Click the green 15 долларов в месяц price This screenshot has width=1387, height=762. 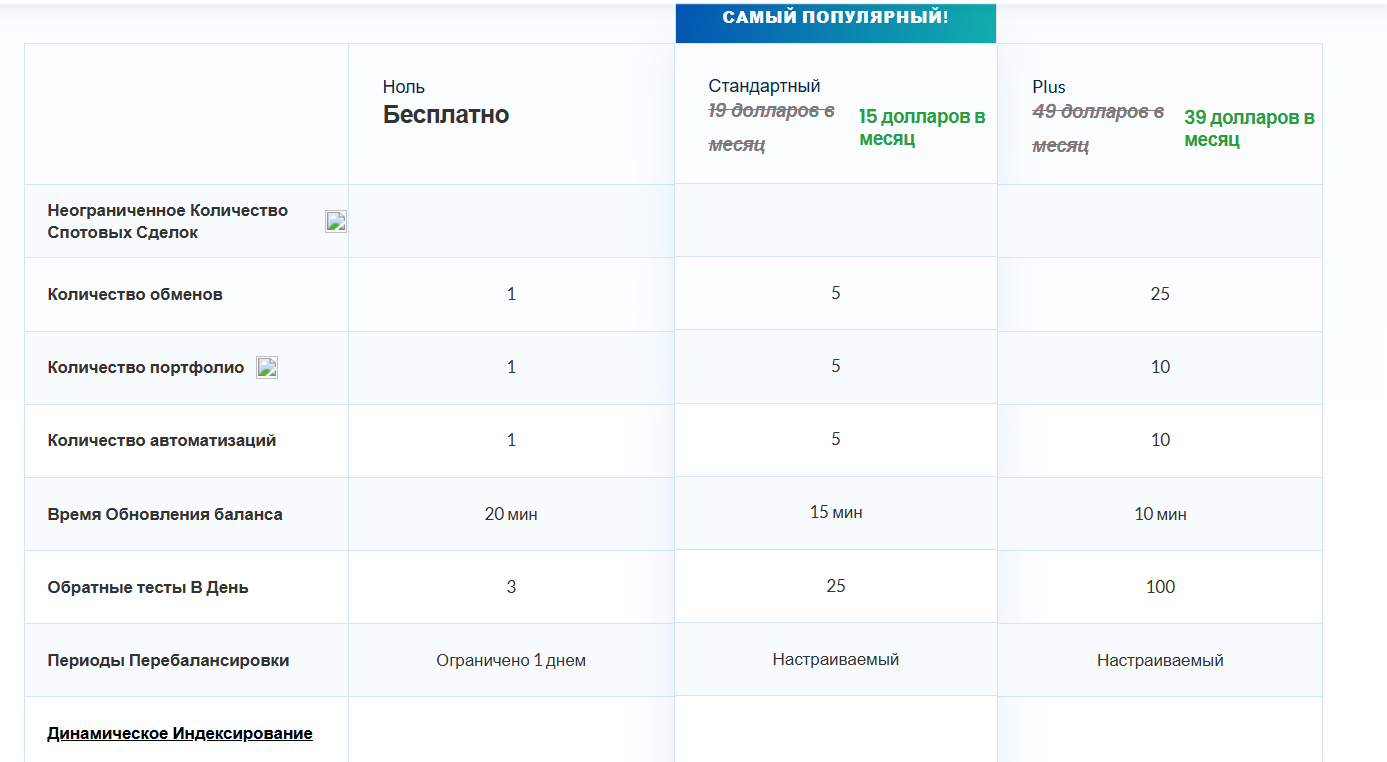pos(922,128)
